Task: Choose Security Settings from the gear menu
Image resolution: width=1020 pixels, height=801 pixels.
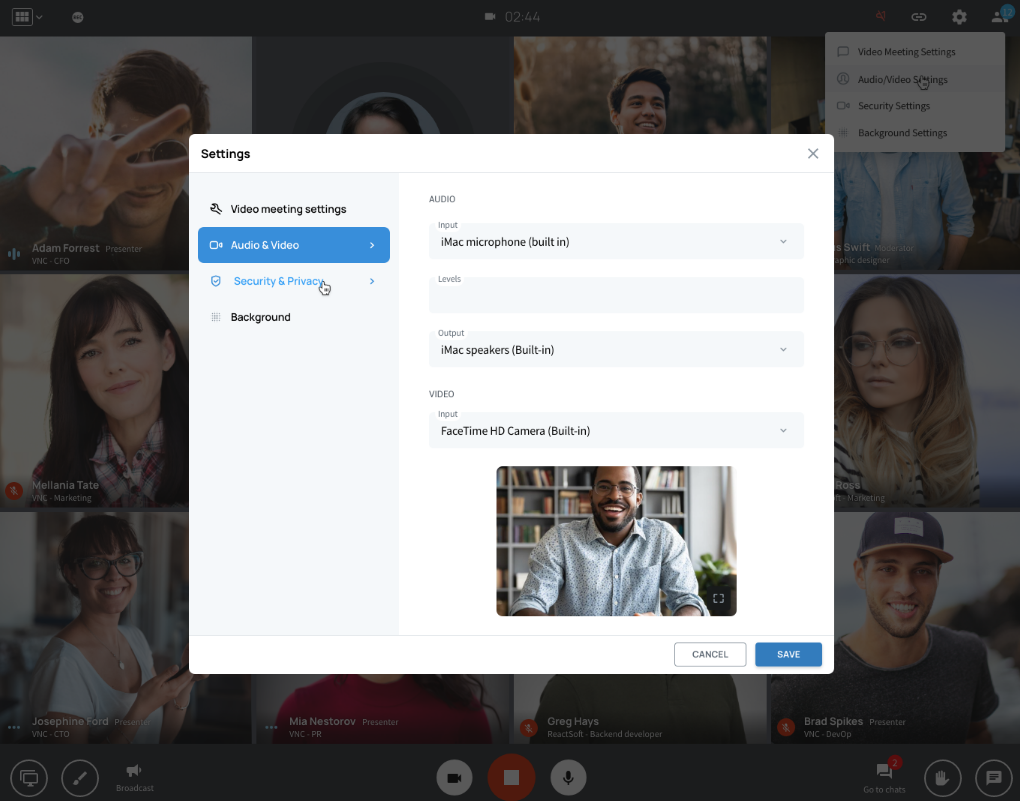Action: pos(915,105)
